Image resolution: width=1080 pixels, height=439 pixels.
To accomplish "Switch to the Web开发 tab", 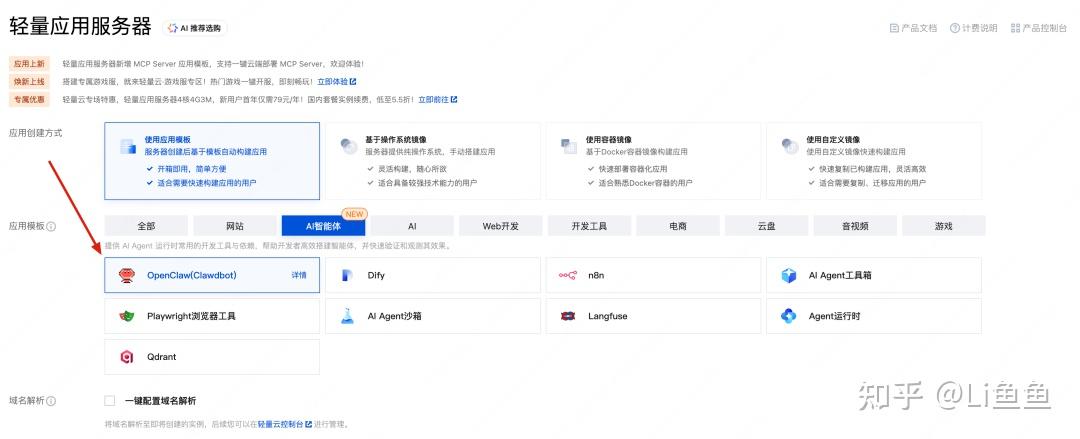I will [501, 226].
